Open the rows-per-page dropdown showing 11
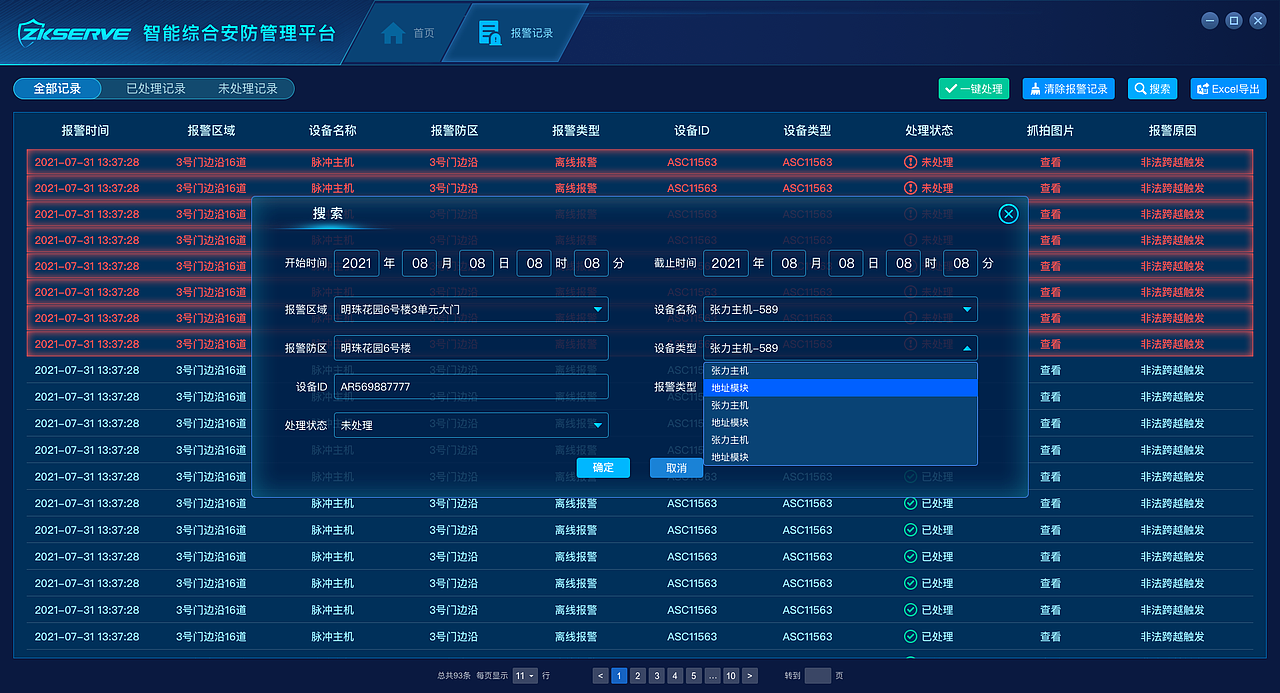Image resolution: width=1280 pixels, height=693 pixels. (x=524, y=675)
